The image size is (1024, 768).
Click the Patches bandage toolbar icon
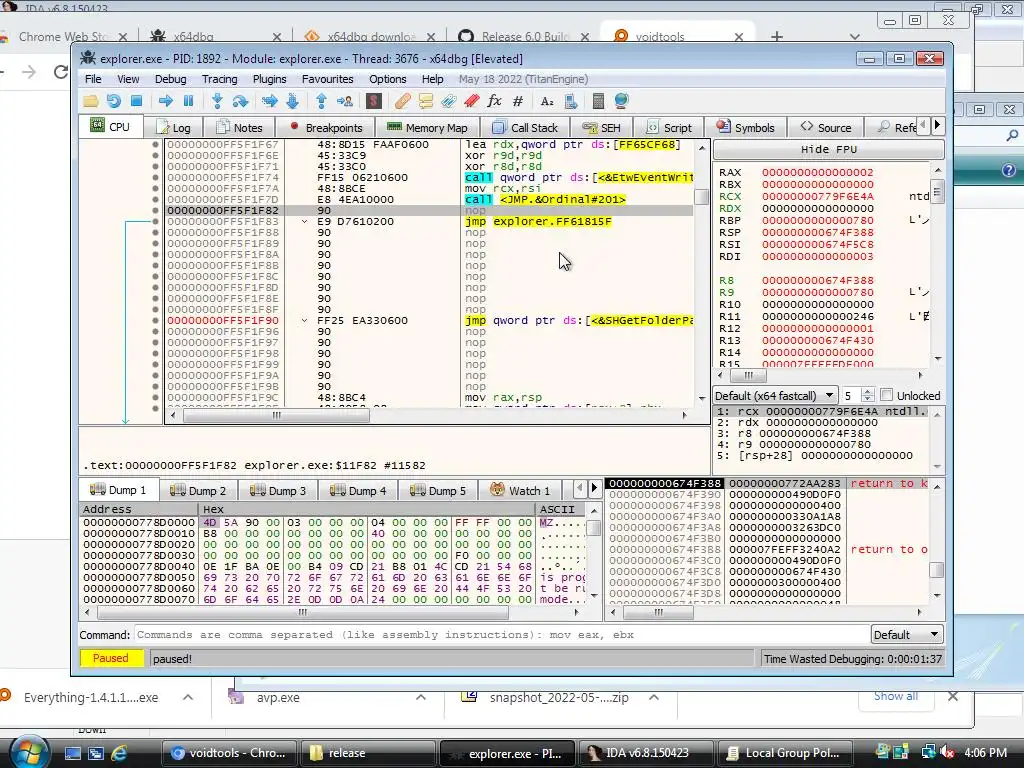click(402, 101)
